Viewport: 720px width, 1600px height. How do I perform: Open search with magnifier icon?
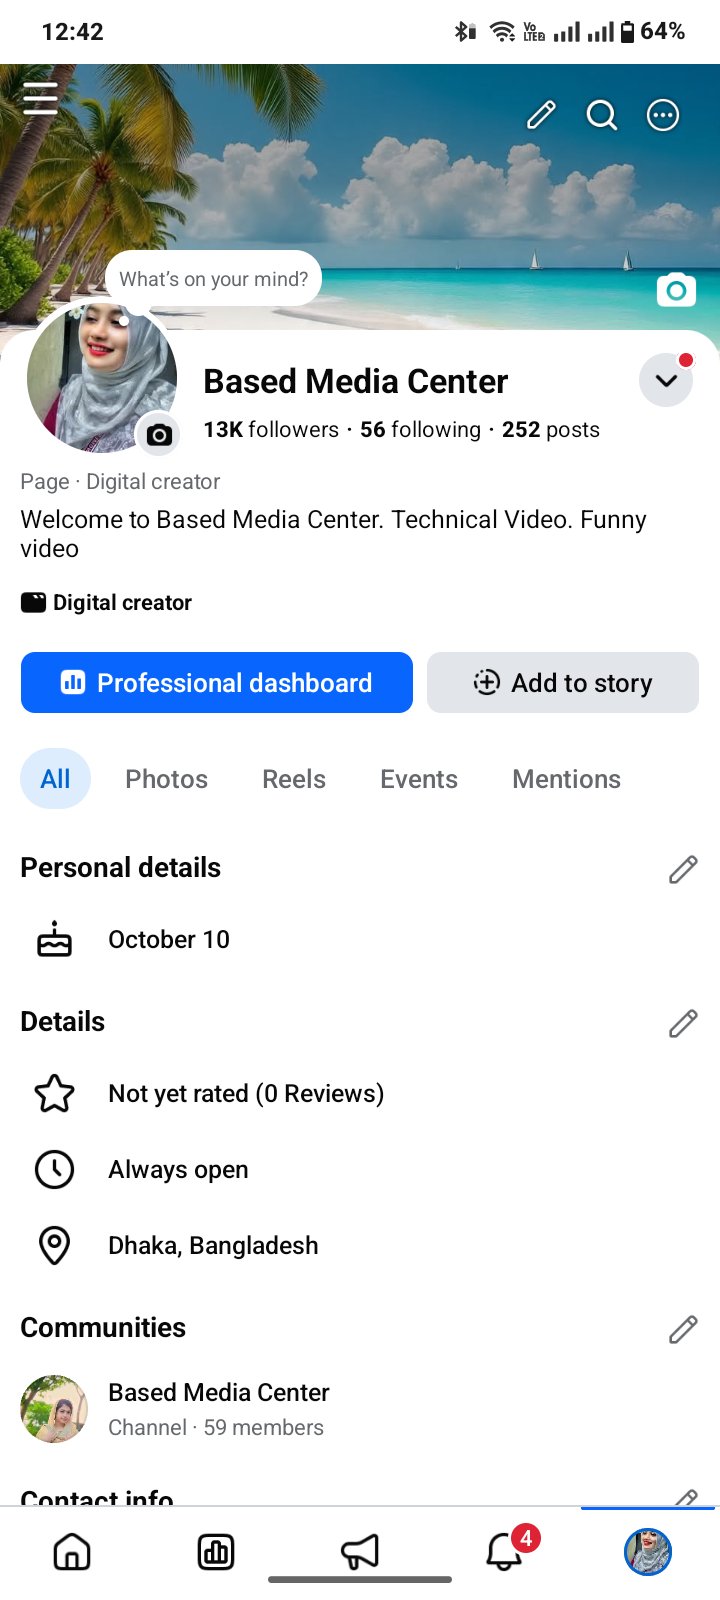tap(602, 116)
